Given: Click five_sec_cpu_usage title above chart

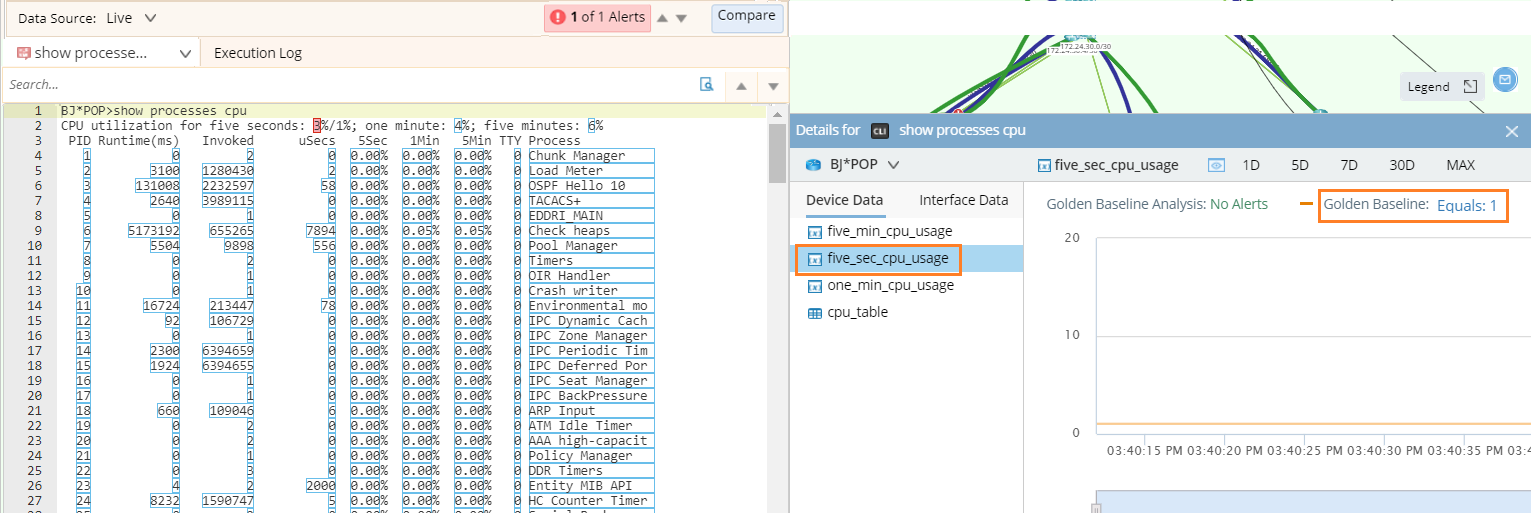Looking at the screenshot, I should pos(1116,165).
